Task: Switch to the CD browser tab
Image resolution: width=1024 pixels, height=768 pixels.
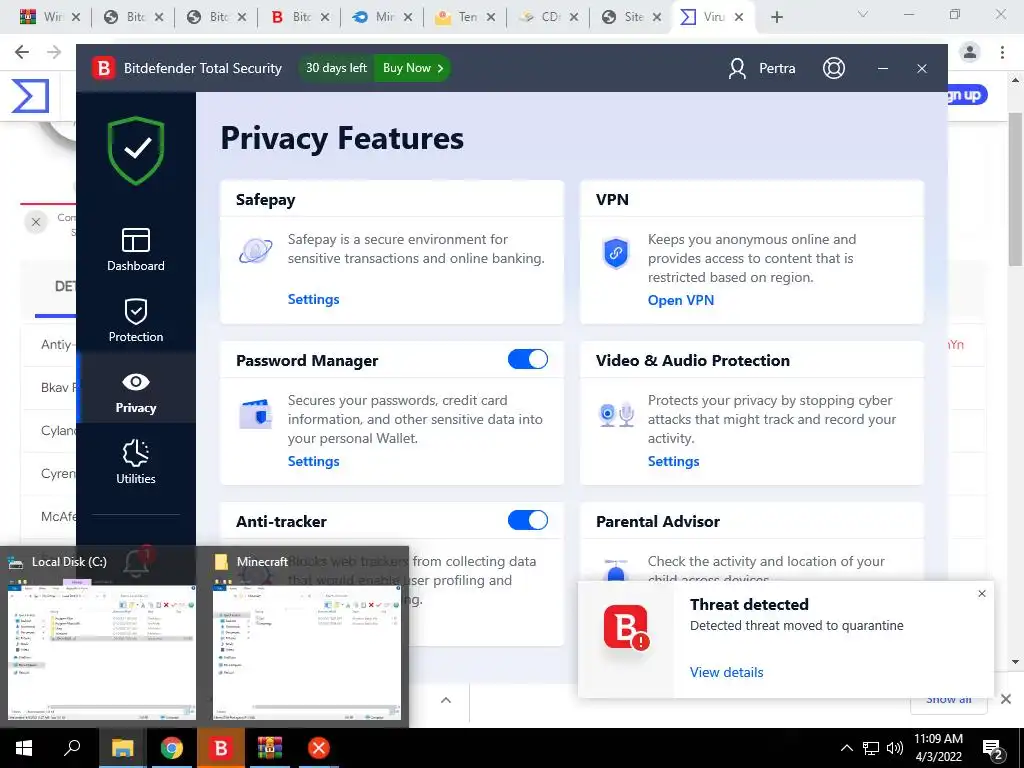Action: coord(548,17)
